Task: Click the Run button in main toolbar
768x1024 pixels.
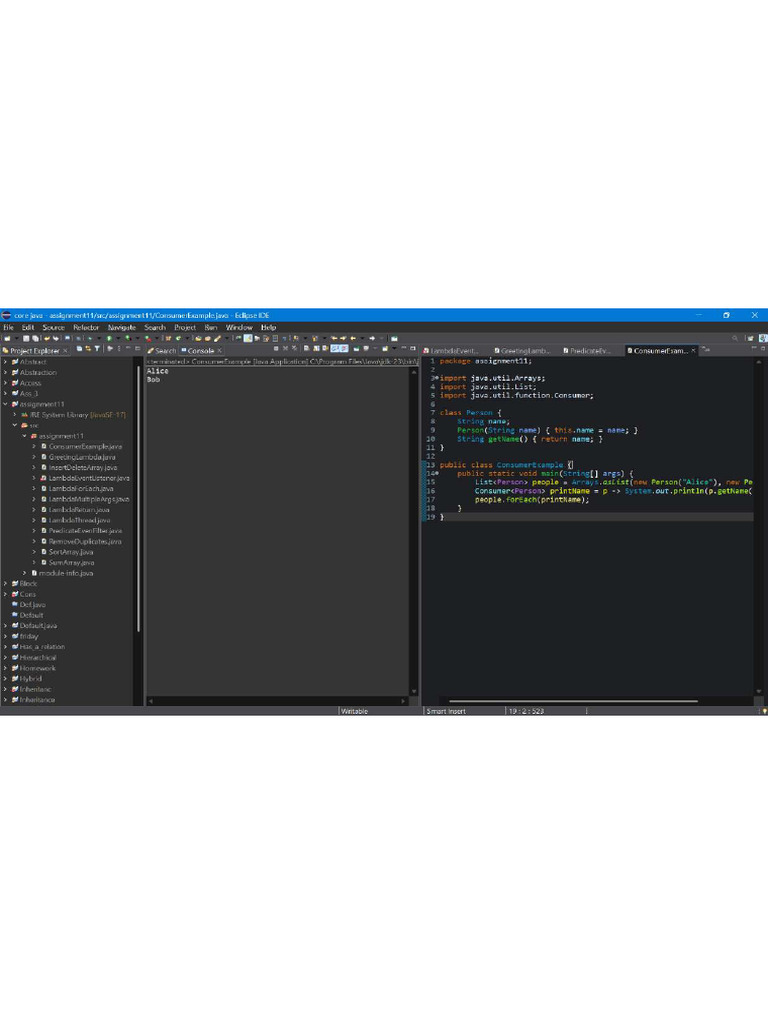Action: click(x=109, y=339)
